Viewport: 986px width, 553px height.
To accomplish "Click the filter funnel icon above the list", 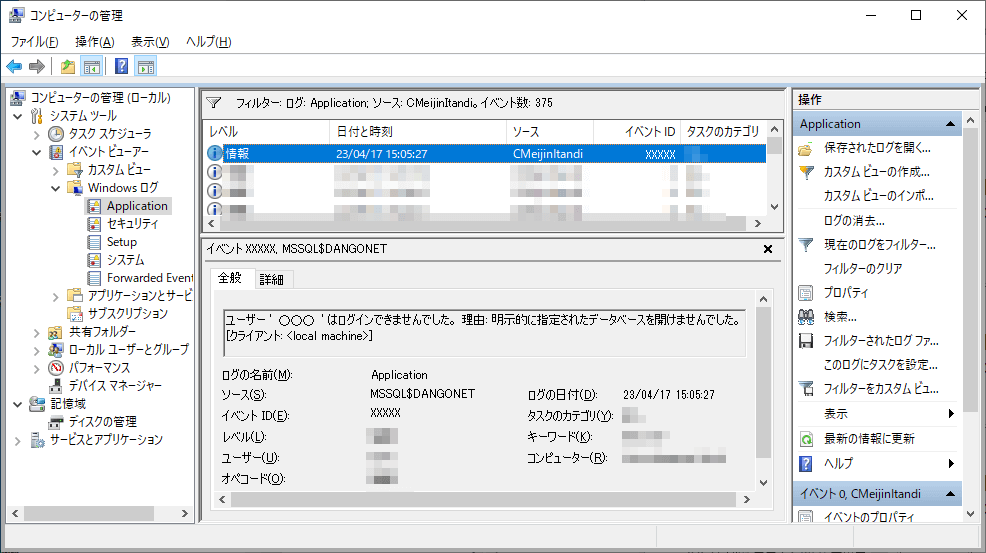I will (x=213, y=102).
